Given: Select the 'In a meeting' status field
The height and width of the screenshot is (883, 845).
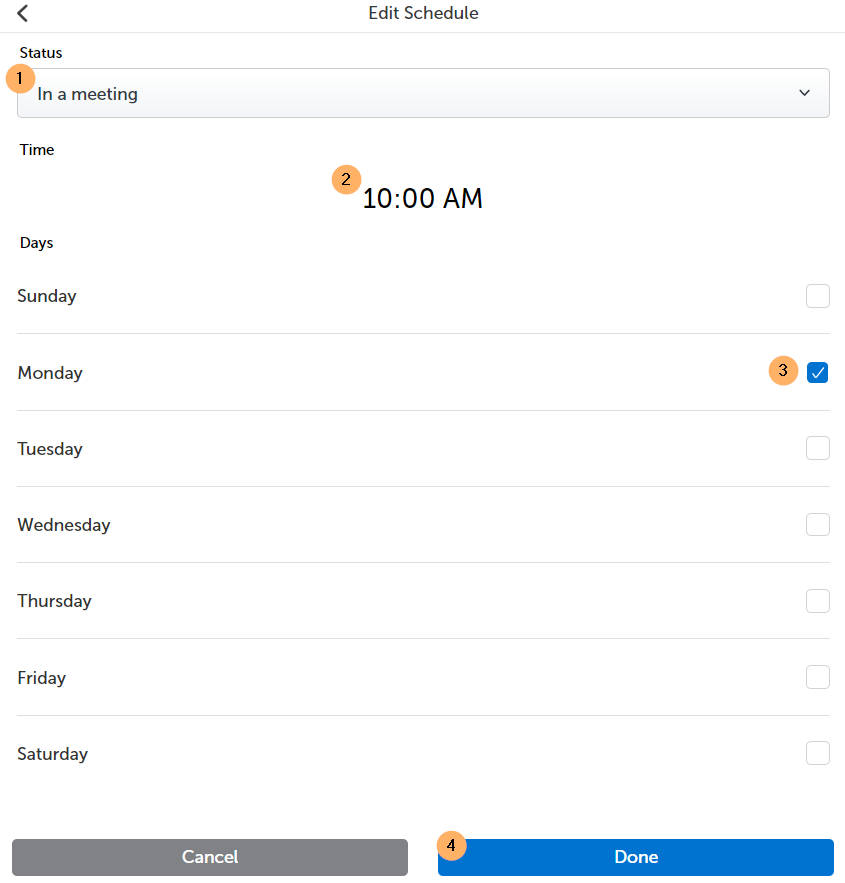Looking at the screenshot, I should pyautogui.click(x=423, y=93).
